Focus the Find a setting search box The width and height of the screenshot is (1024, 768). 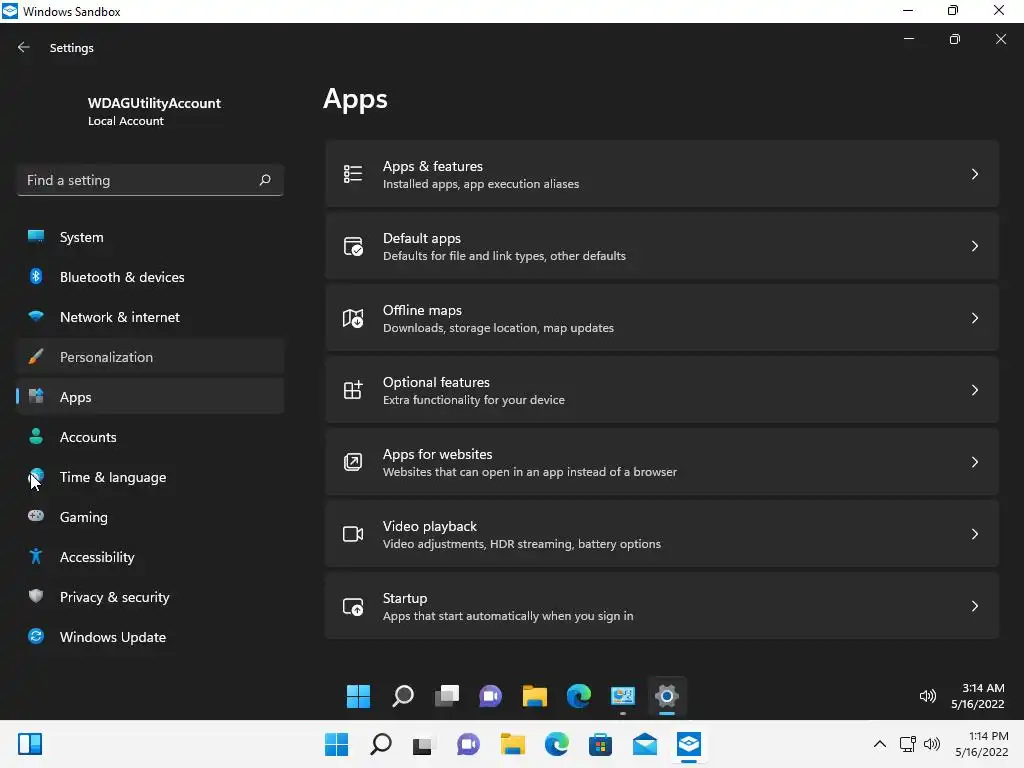pyautogui.click(x=150, y=180)
